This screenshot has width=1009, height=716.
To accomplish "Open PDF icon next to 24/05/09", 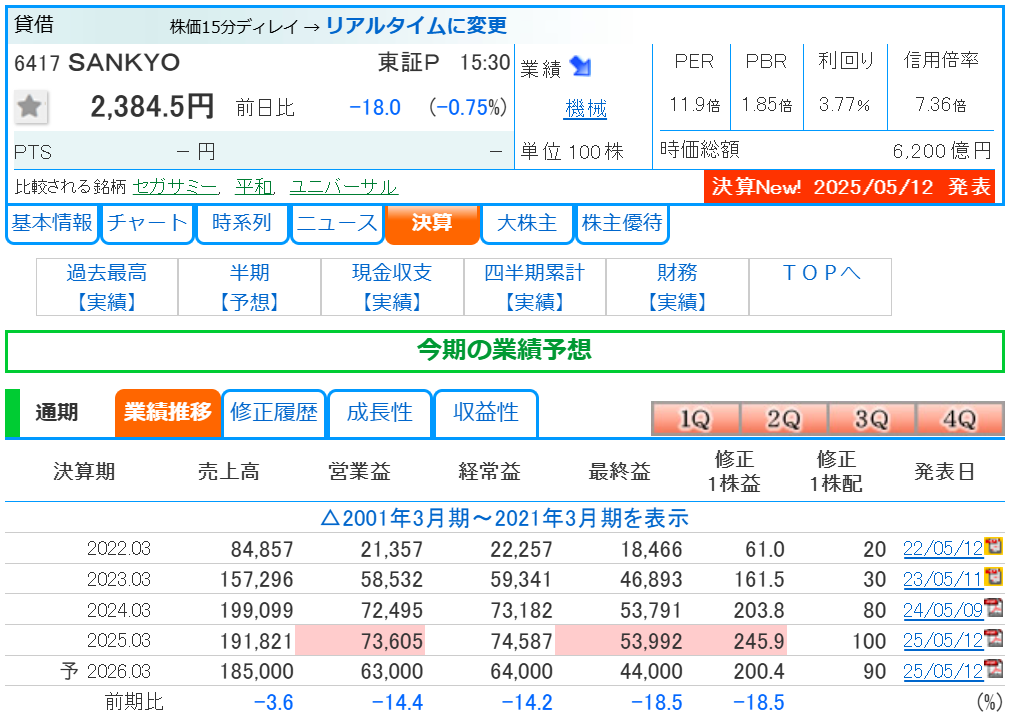I will (994, 608).
